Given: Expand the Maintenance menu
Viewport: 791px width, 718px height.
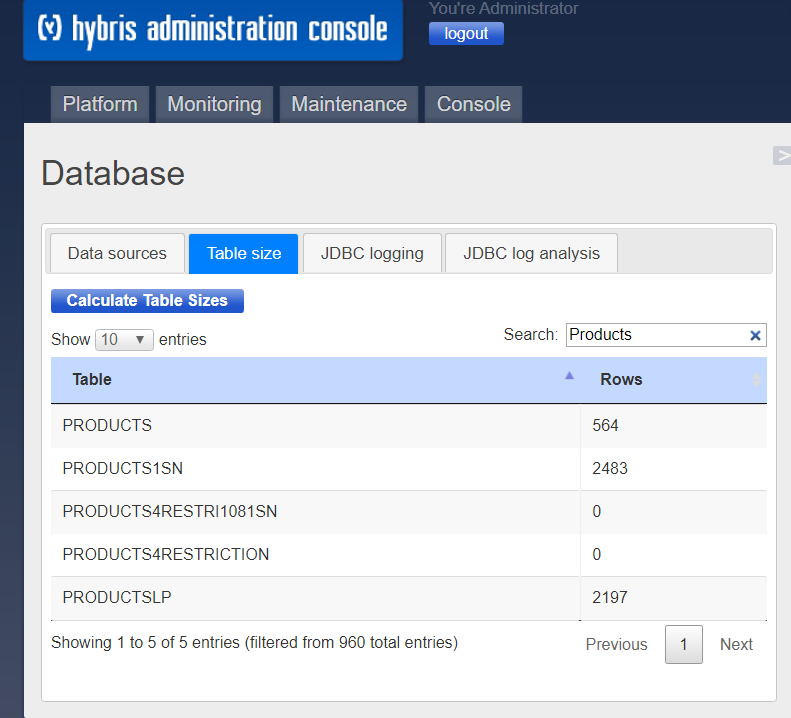Looking at the screenshot, I should click(x=349, y=104).
